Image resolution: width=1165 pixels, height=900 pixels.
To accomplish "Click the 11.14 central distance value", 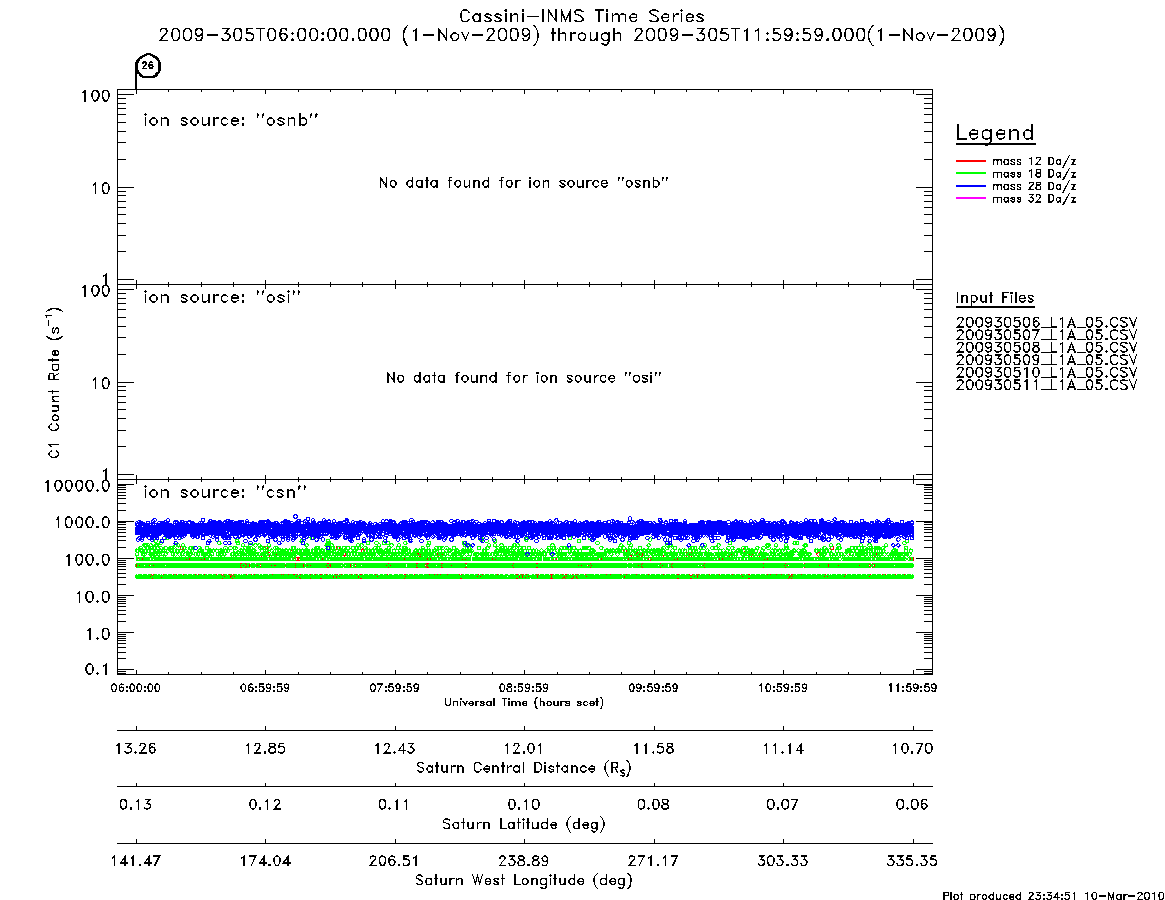I will pyautogui.click(x=783, y=748).
